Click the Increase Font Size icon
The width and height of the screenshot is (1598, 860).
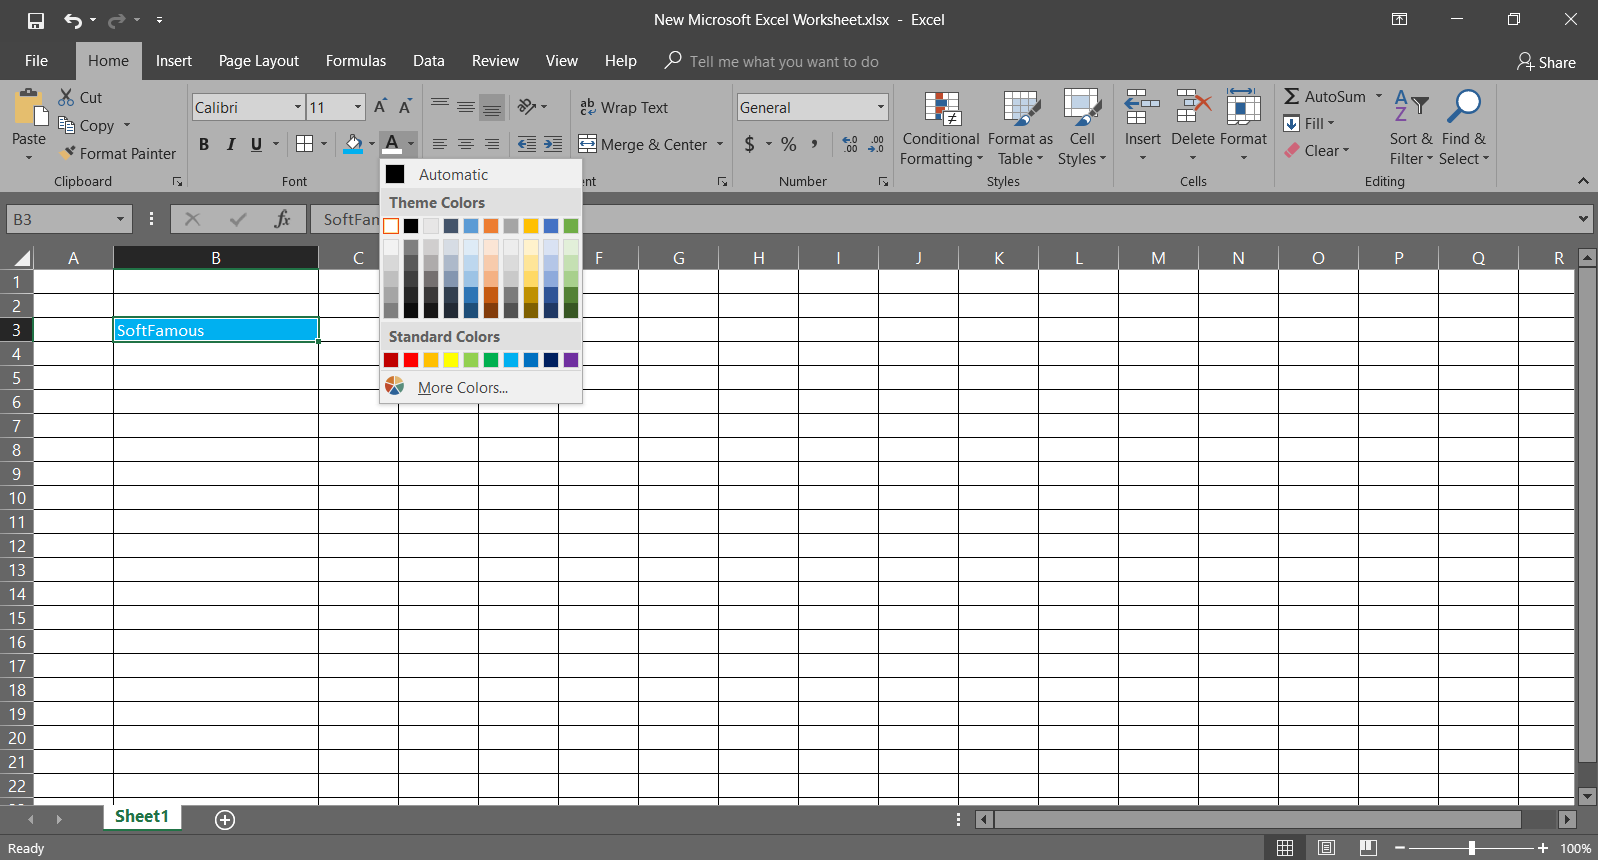click(x=380, y=107)
